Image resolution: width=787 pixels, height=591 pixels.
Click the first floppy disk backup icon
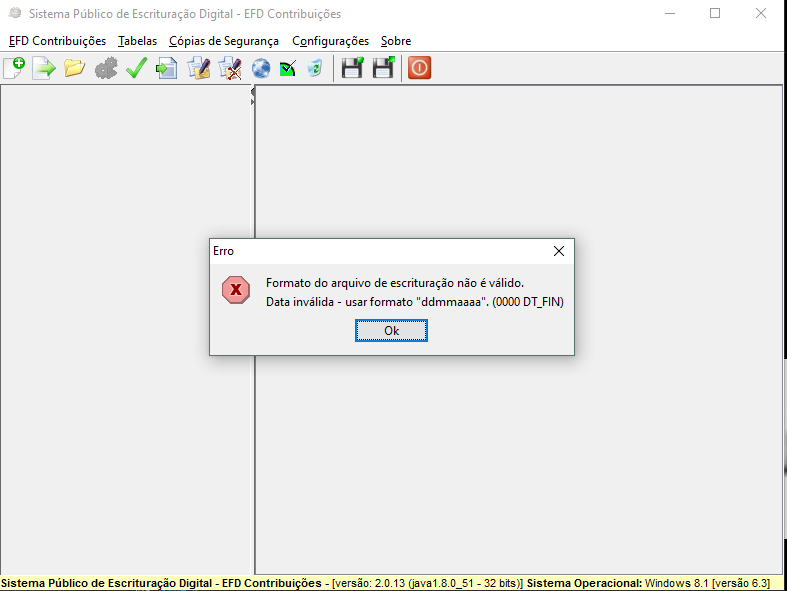[352, 68]
